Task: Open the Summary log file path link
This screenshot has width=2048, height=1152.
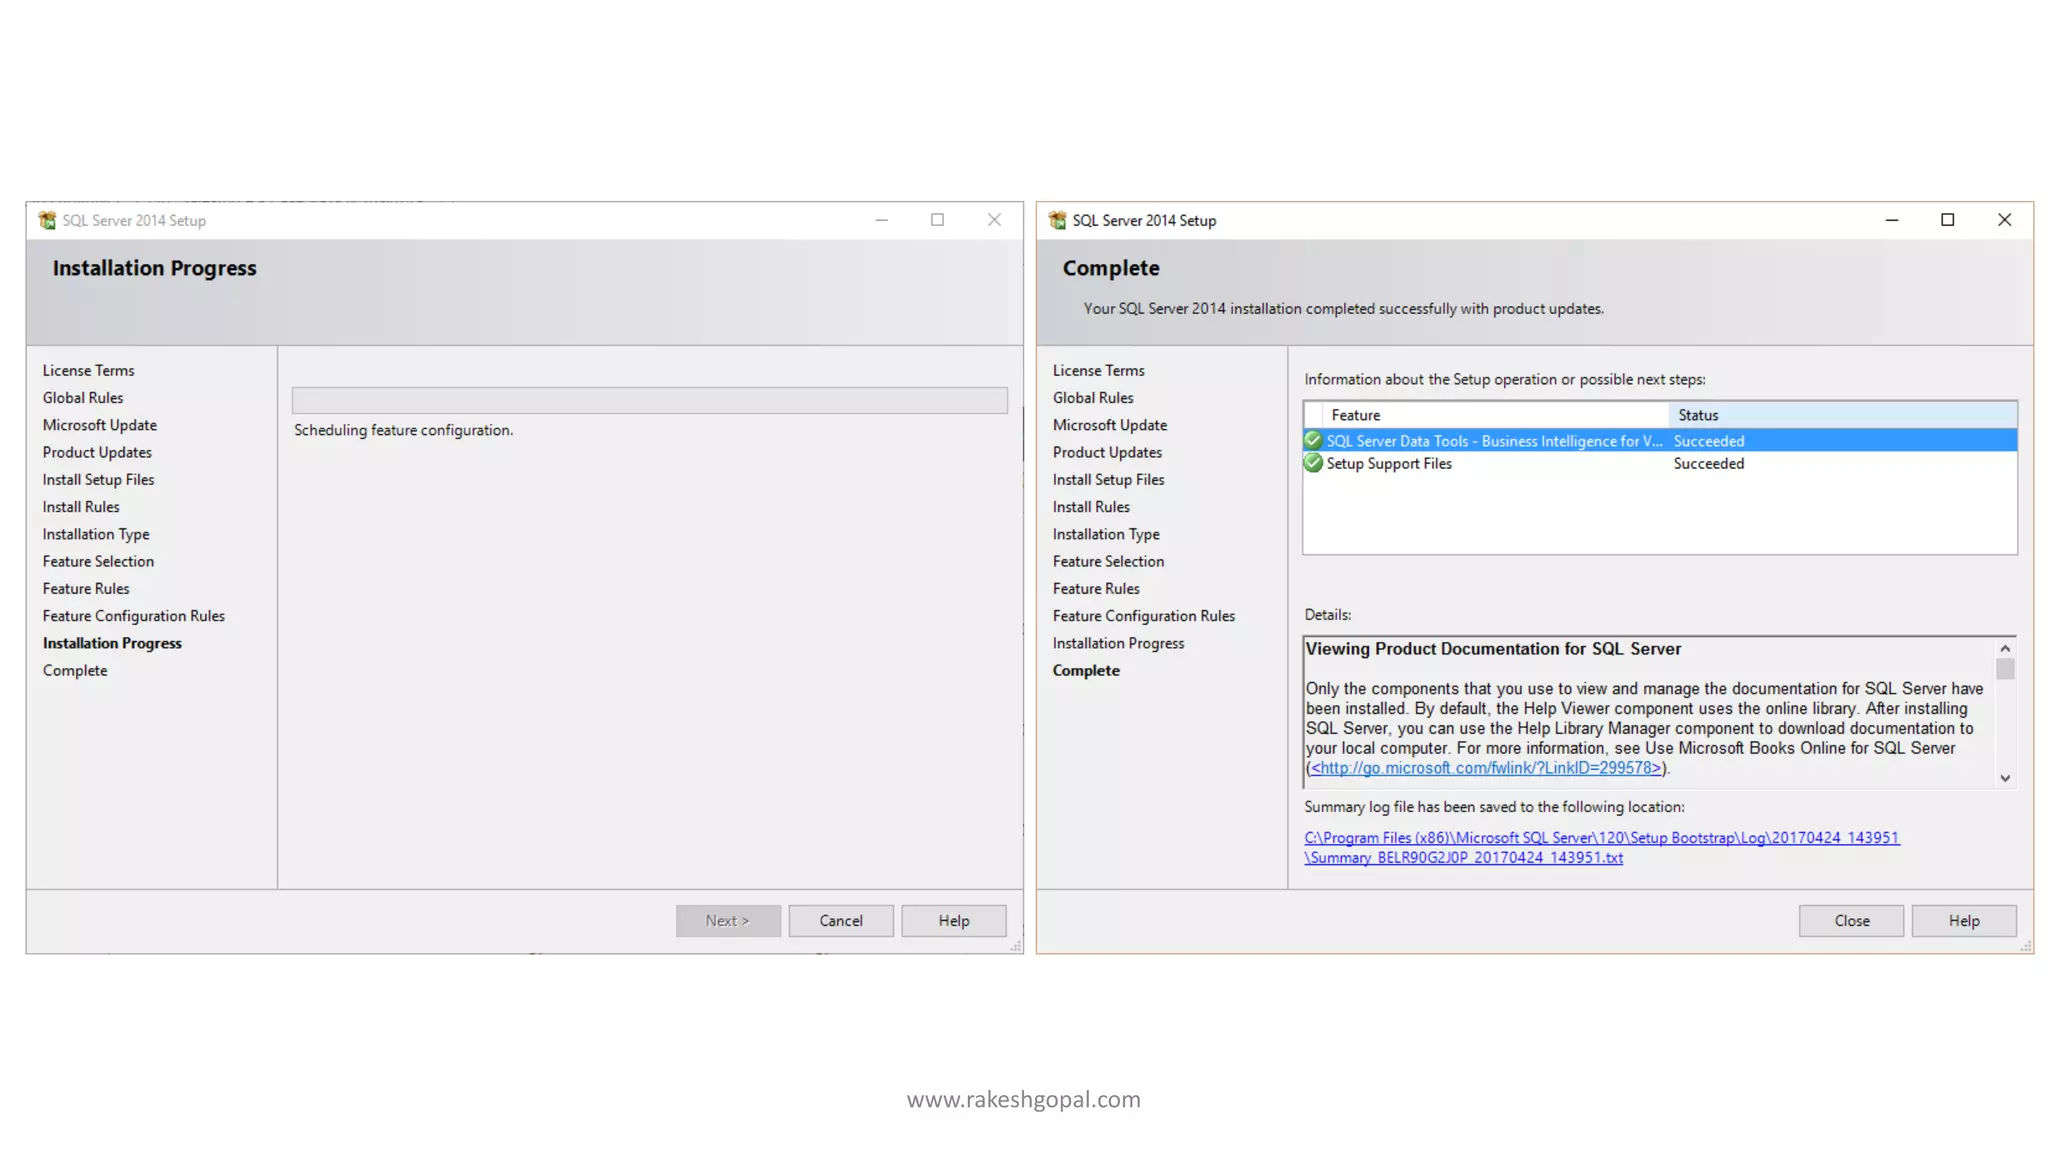Action: [1600, 838]
